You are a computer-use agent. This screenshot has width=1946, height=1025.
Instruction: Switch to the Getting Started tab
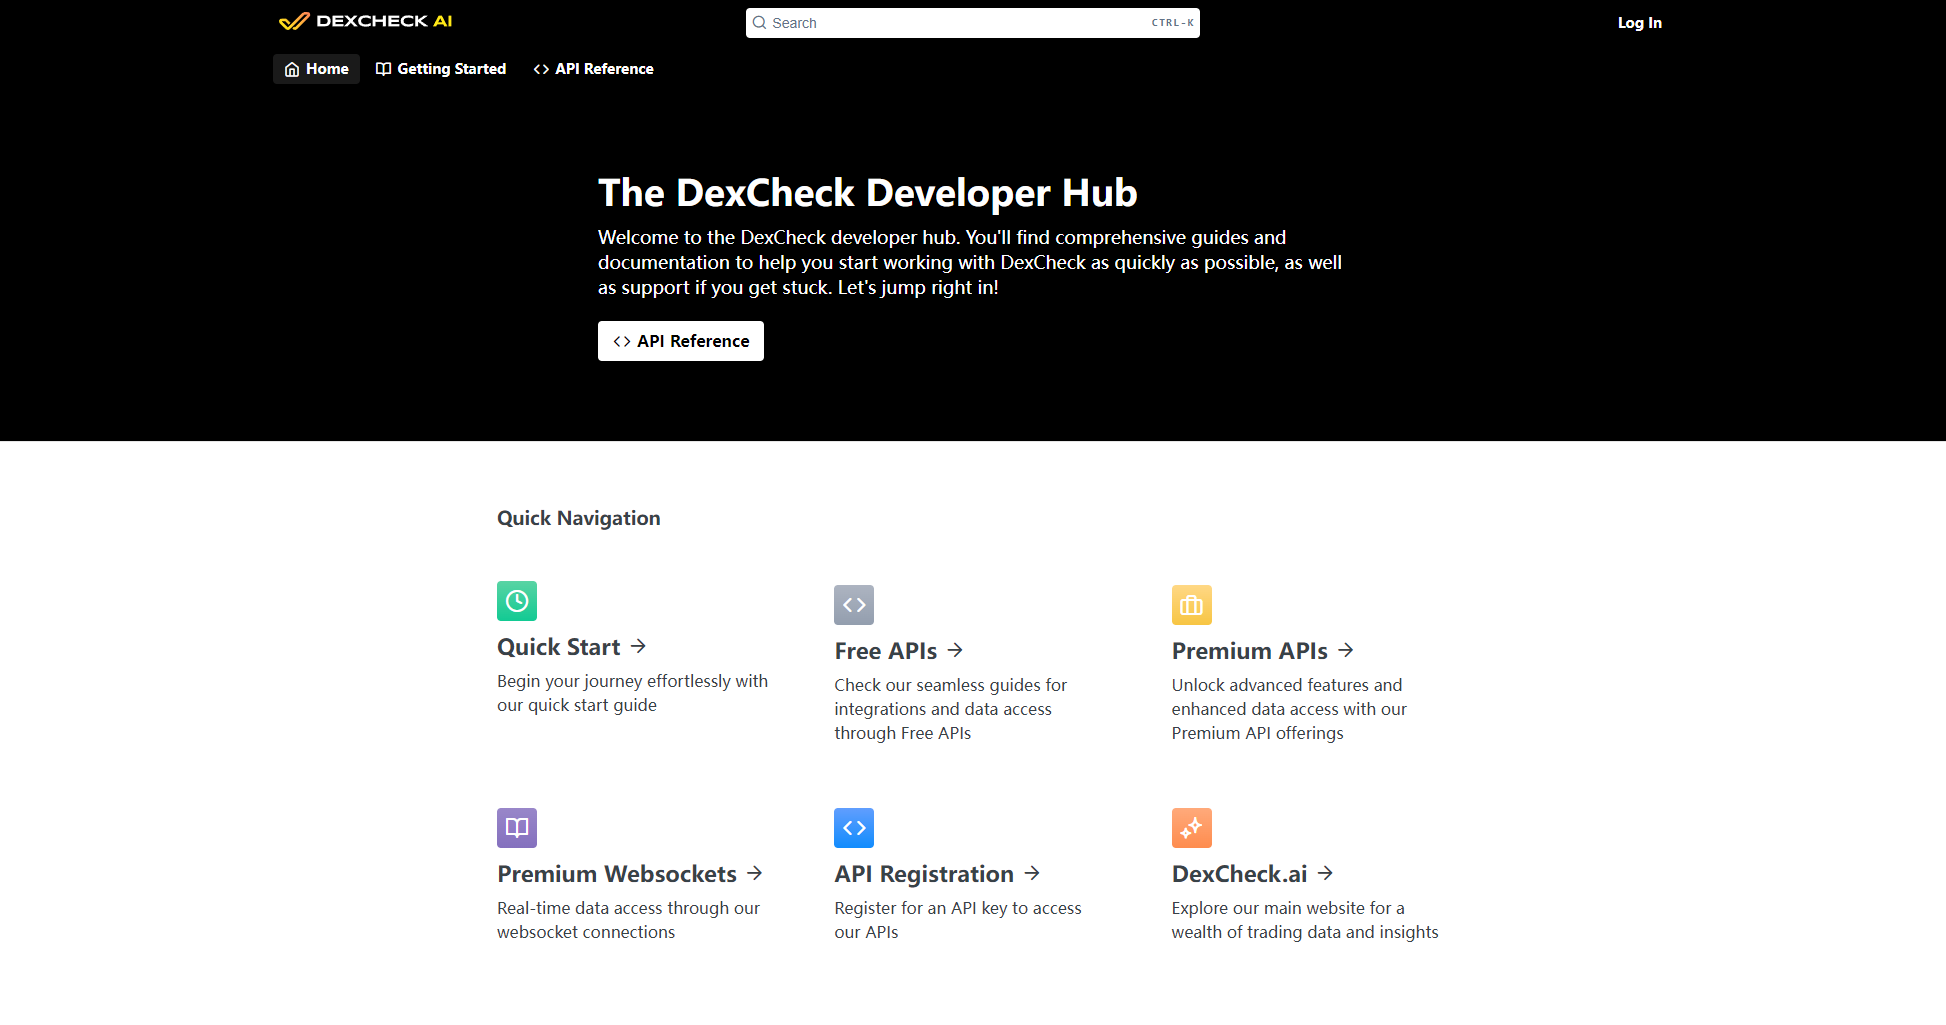[x=441, y=69]
